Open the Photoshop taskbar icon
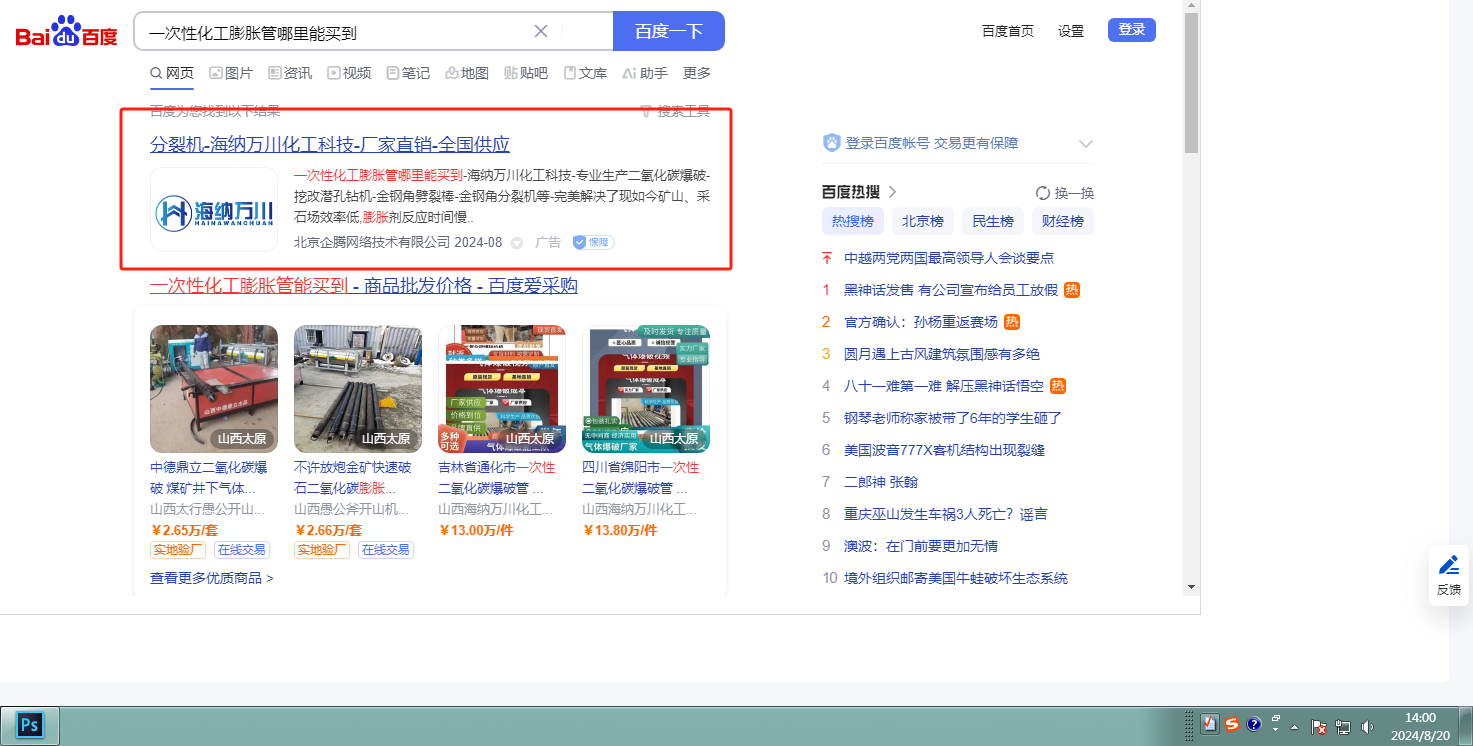This screenshot has width=1473, height=746. tap(30, 725)
